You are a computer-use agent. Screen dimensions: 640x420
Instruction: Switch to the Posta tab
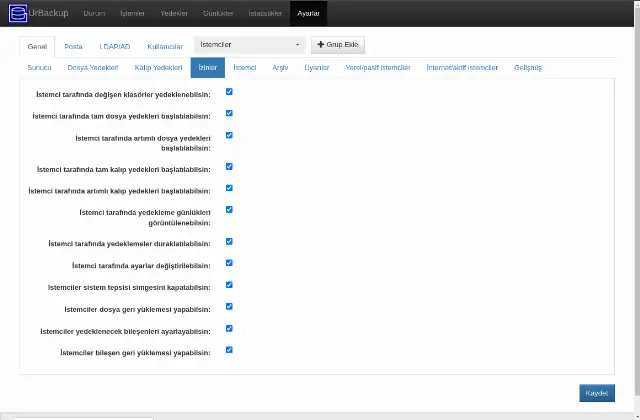(x=73, y=47)
